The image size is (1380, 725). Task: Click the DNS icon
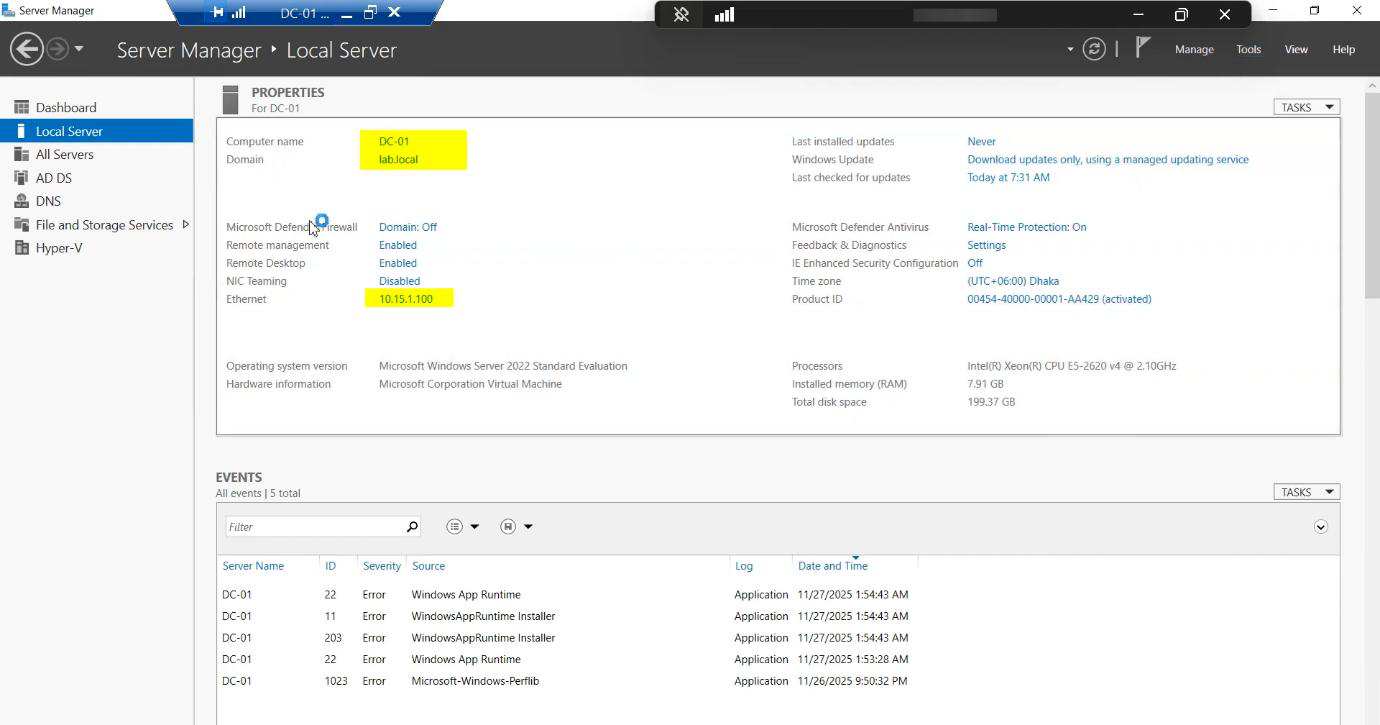[21, 201]
